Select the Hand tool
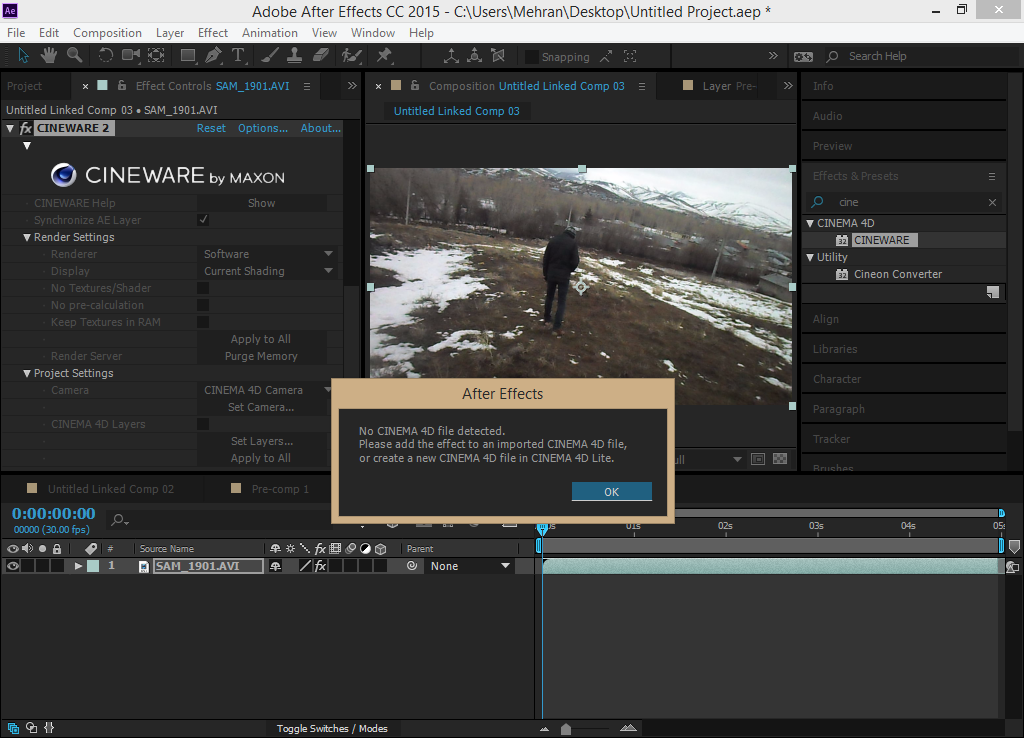The image size is (1024, 738). point(49,56)
